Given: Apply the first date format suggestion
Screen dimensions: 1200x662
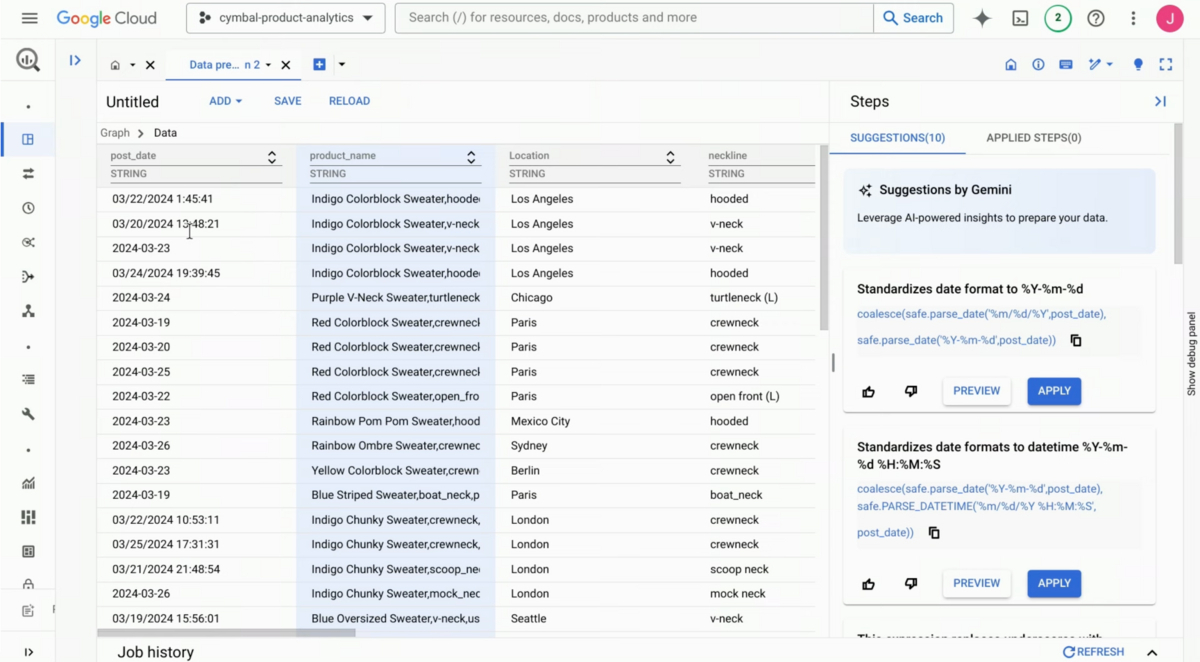Looking at the screenshot, I should pyautogui.click(x=1054, y=391).
